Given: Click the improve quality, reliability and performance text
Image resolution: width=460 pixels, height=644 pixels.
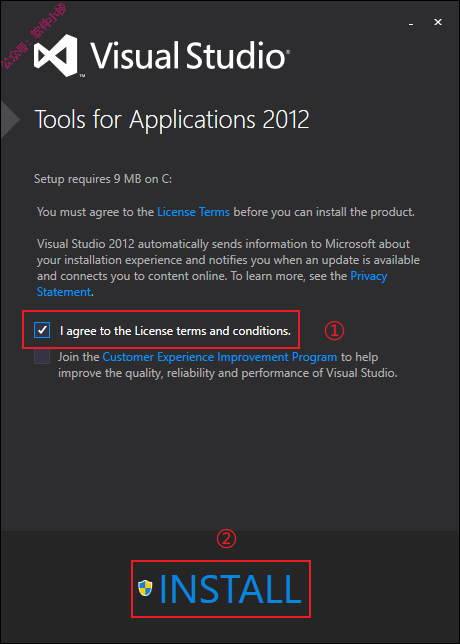Looking at the screenshot, I should click(x=228, y=374).
